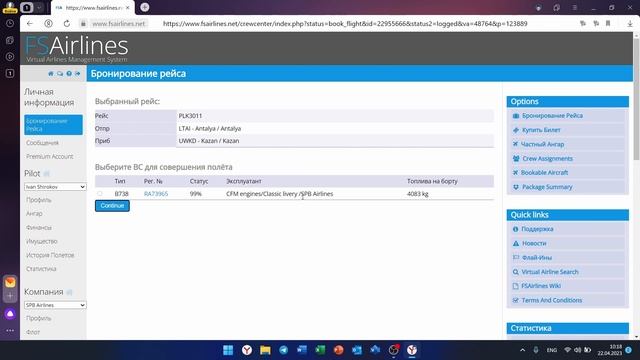
Task: Open Virtual Airline Search quick link
Action: [550, 272]
